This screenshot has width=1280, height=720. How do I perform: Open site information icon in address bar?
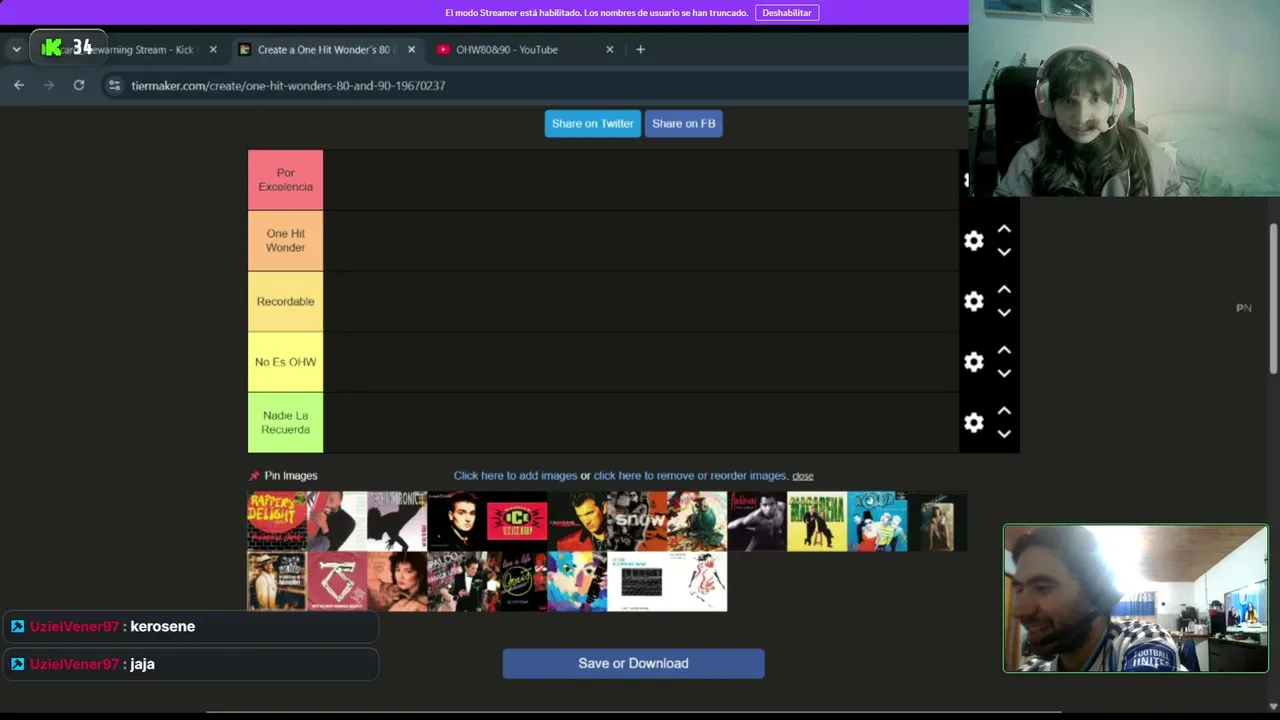(x=114, y=85)
